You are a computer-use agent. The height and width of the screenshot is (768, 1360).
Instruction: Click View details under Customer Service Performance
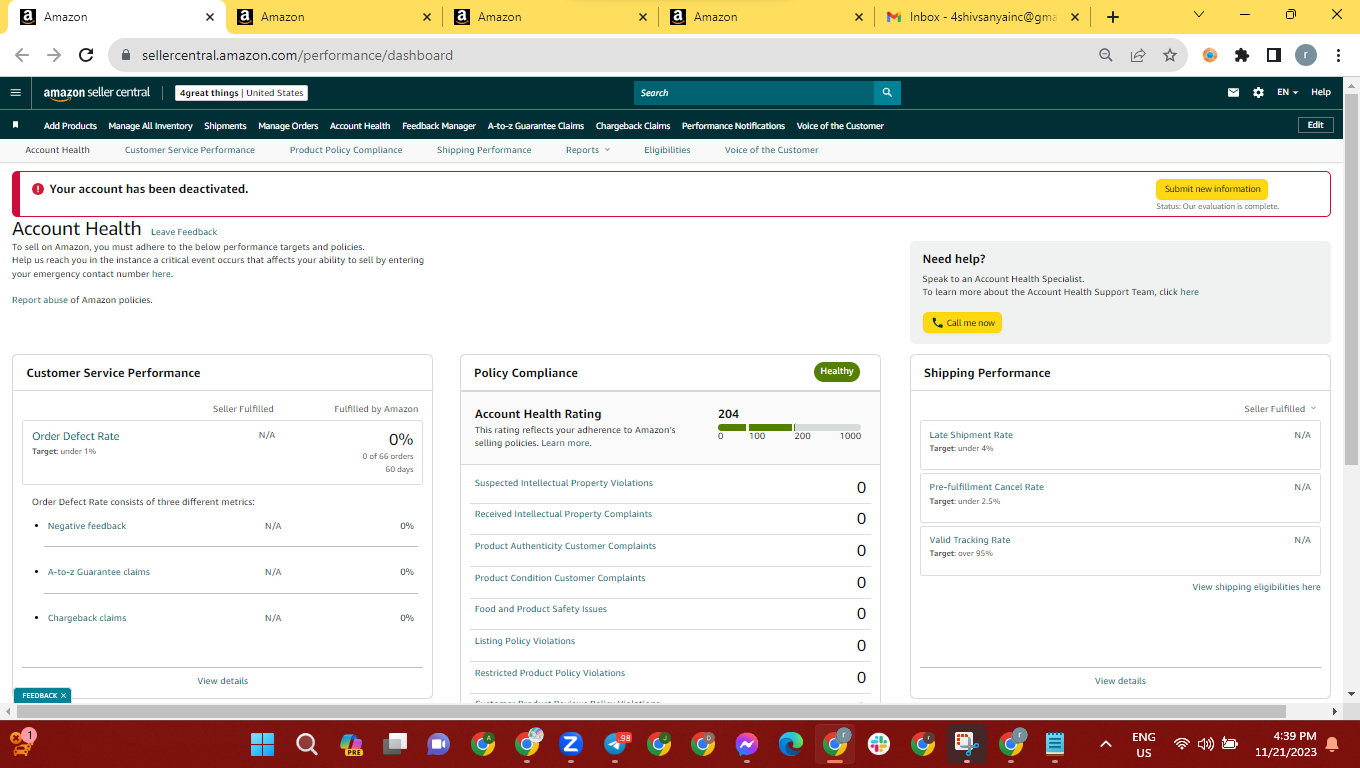click(x=222, y=681)
